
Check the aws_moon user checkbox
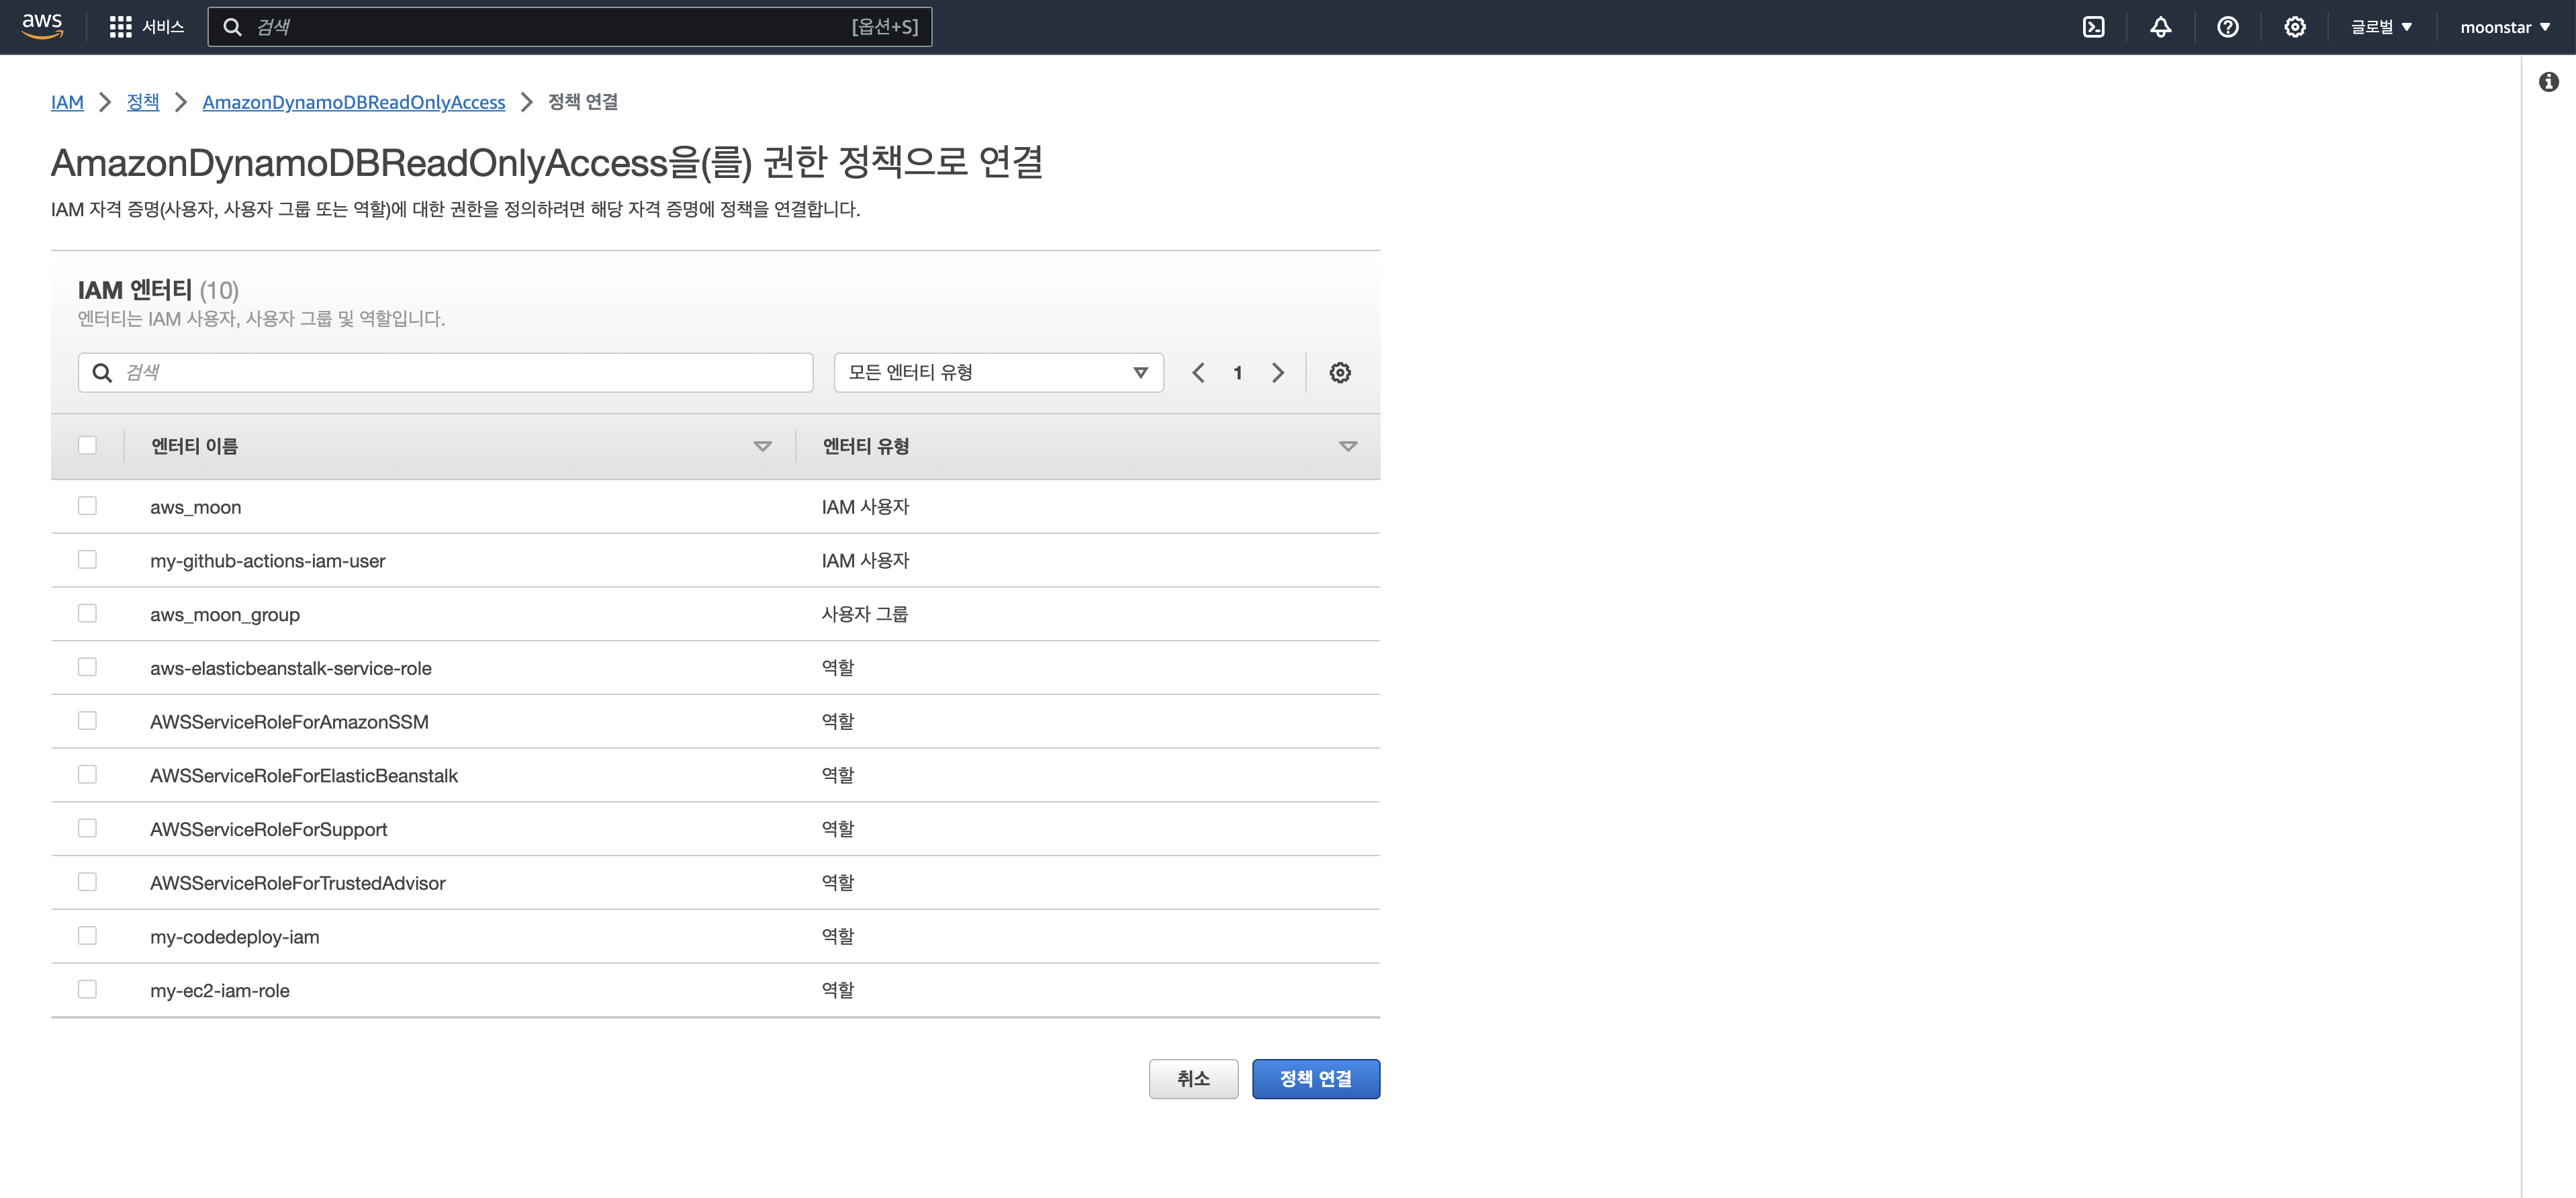click(87, 506)
